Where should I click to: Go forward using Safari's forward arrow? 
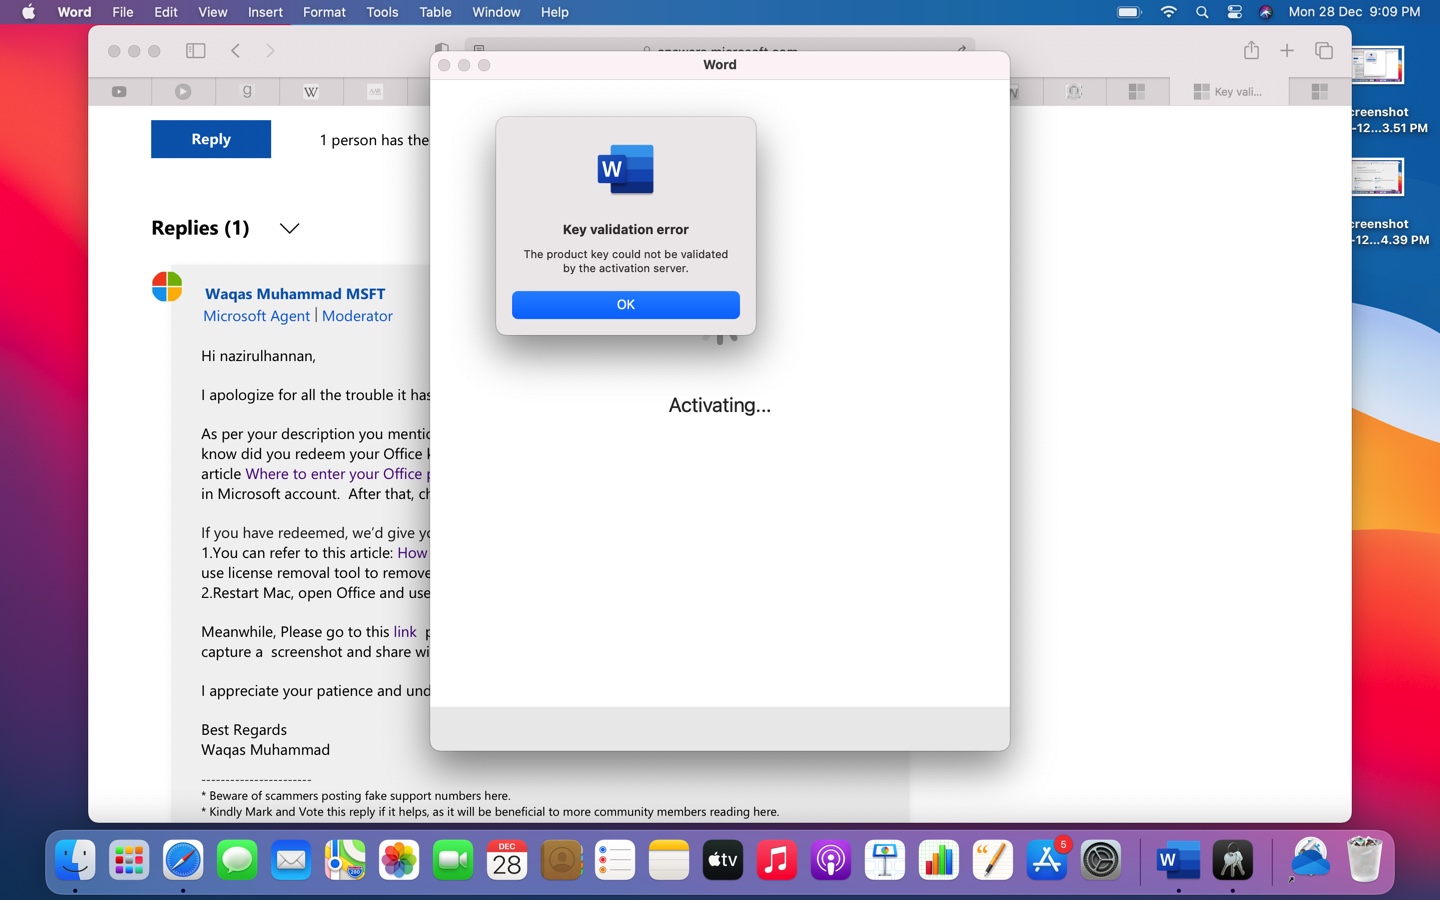click(x=270, y=51)
